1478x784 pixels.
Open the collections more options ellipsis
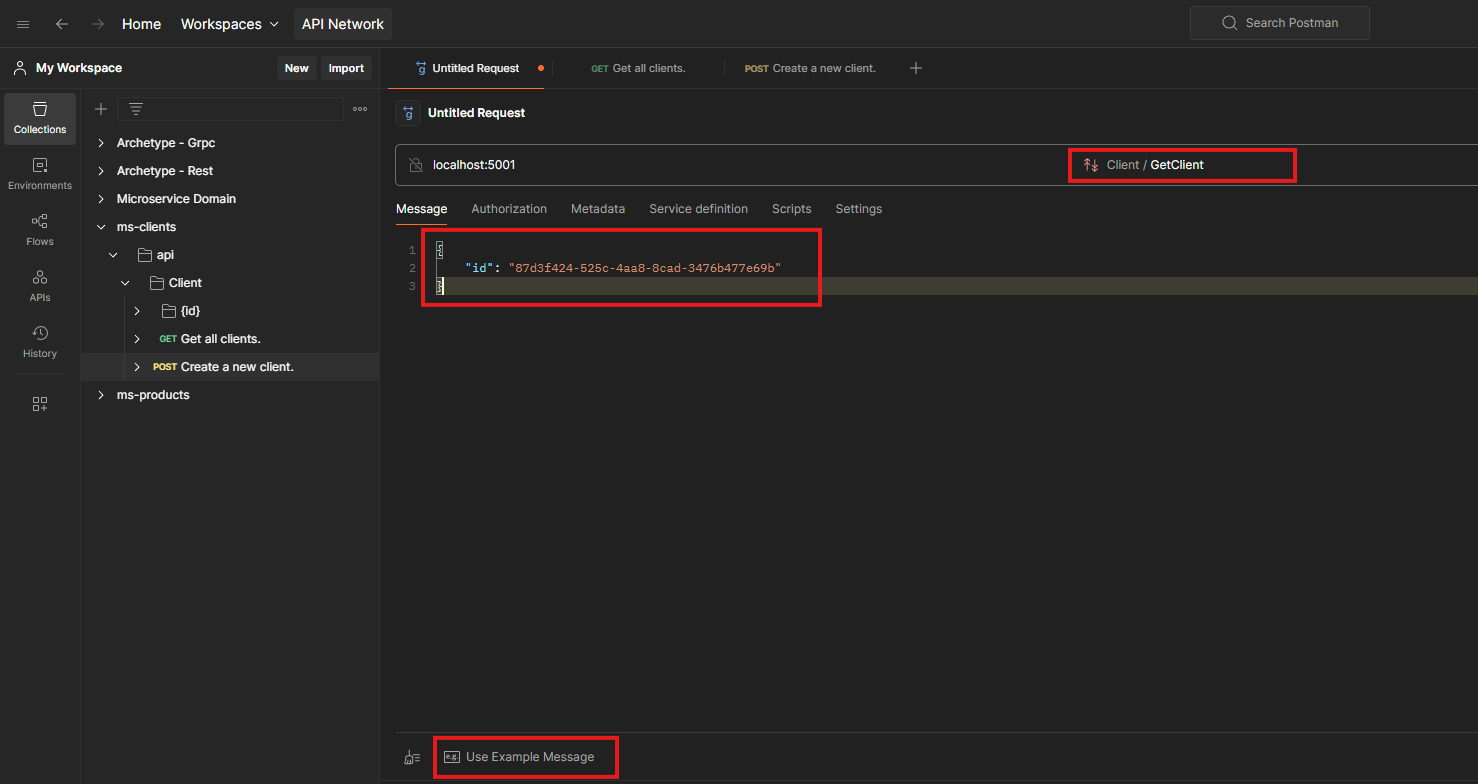[360, 109]
